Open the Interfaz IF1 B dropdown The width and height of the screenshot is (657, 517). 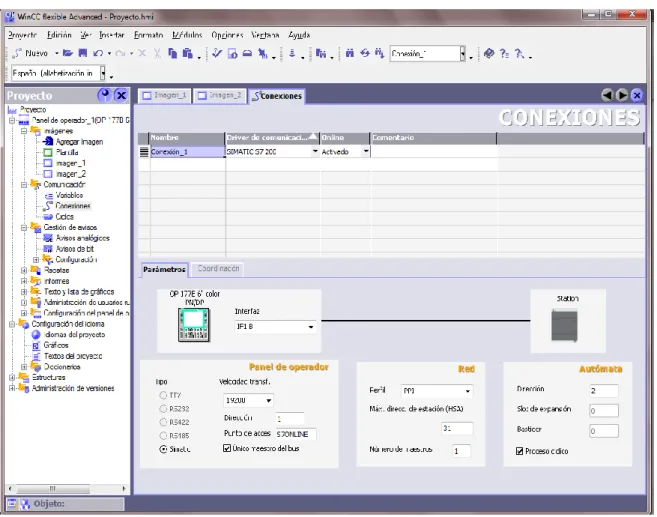pyautogui.click(x=311, y=327)
